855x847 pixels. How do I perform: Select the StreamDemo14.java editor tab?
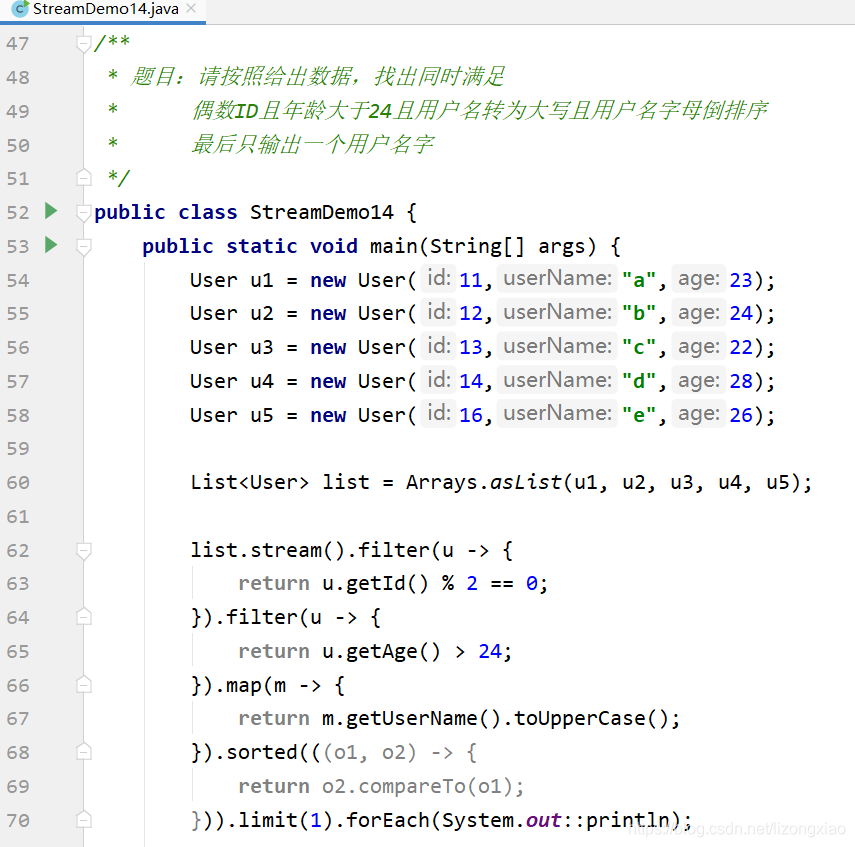(x=105, y=9)
